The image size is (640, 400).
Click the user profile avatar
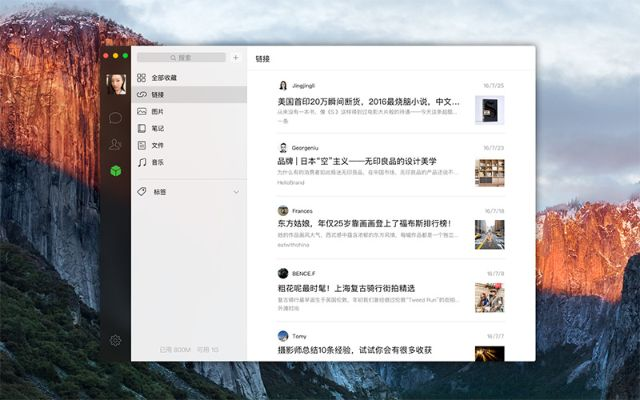pyautogui.click(x=115, y=84)
